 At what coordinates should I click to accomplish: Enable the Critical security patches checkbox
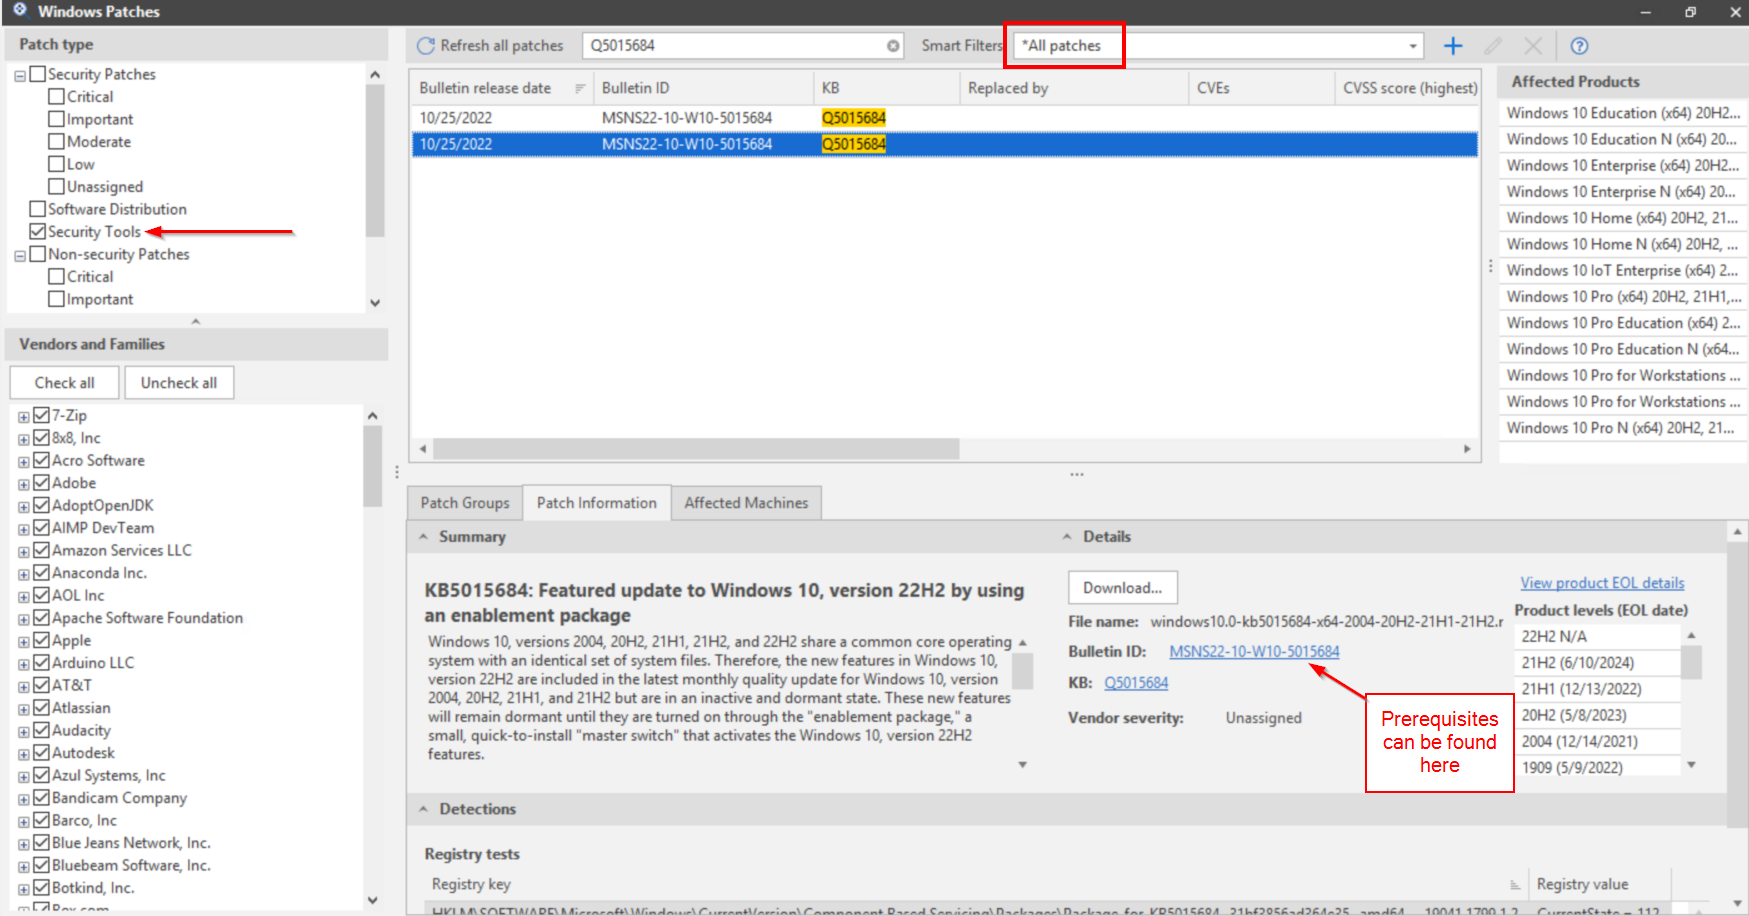tap(56, 96)
